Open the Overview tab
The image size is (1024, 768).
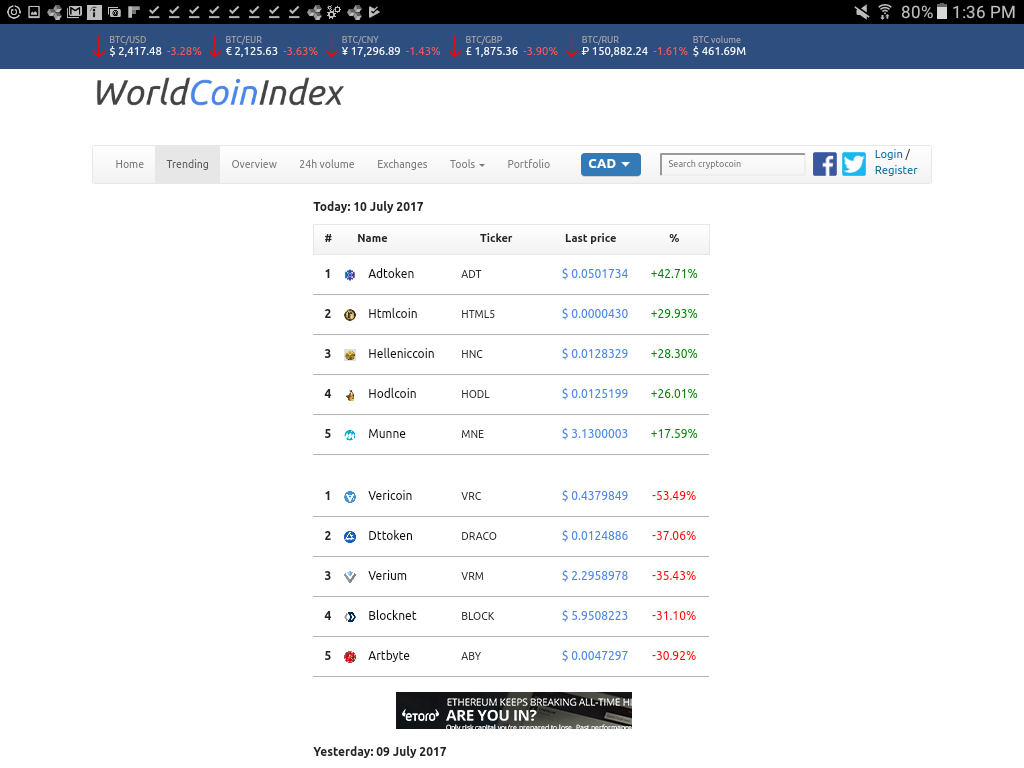[x=254, y=165]
